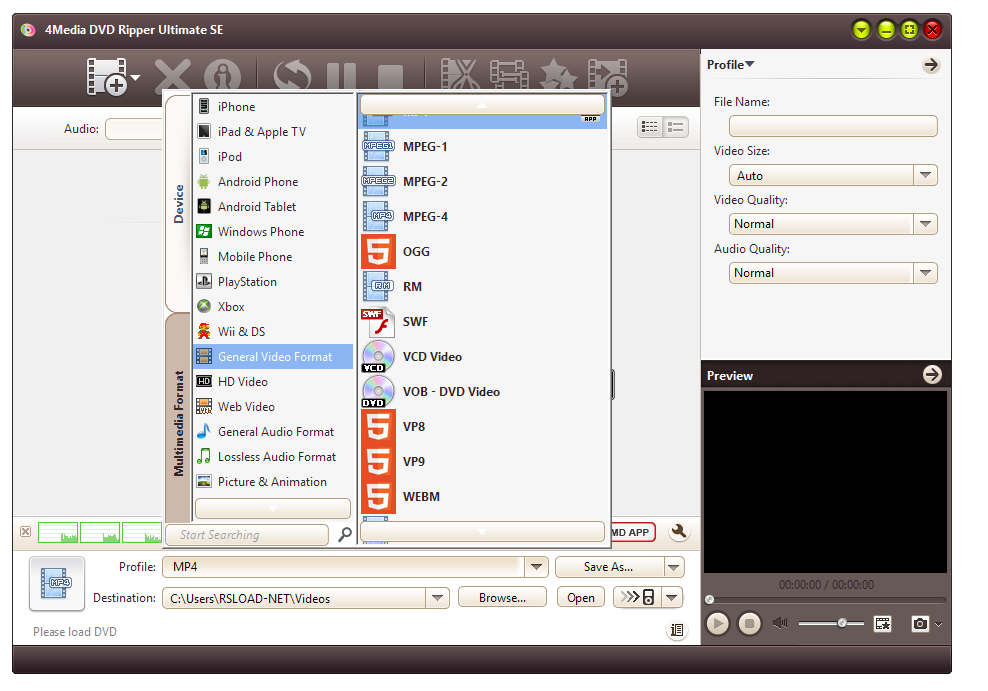This screenshot has width=988, height=691.
Task: Click the Add DVD file toolbar icon
Action: pyautogui.click(x=106, y=77)
